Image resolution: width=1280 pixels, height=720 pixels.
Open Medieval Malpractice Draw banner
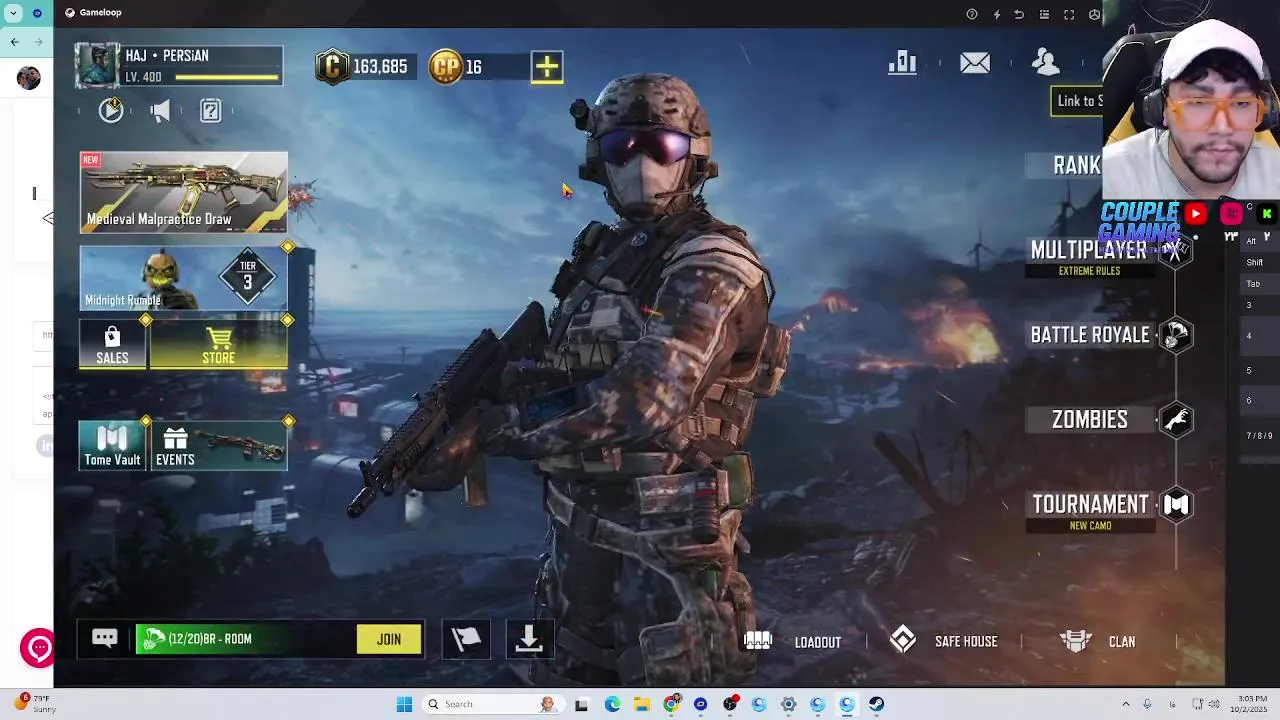tap(184, 193)
